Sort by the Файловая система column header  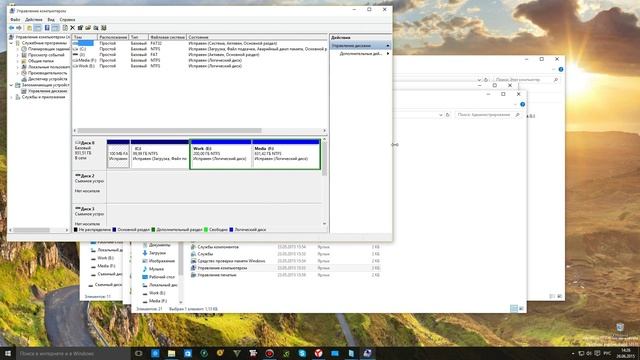[167, 37]
